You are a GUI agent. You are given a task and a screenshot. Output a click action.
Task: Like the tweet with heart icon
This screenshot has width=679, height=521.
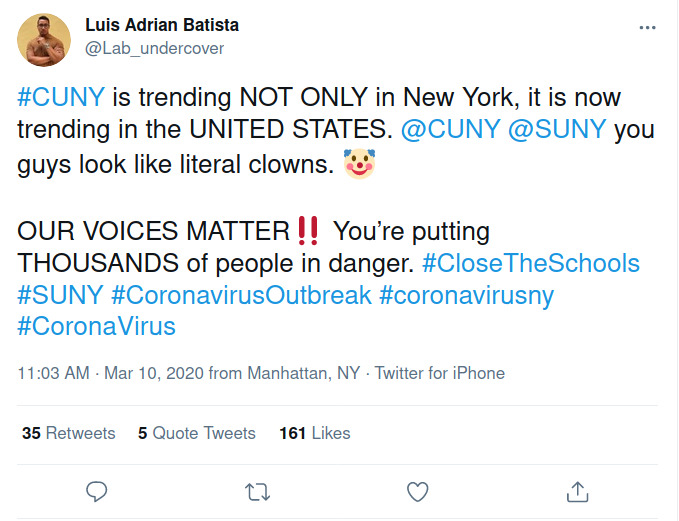pos(418,491)
